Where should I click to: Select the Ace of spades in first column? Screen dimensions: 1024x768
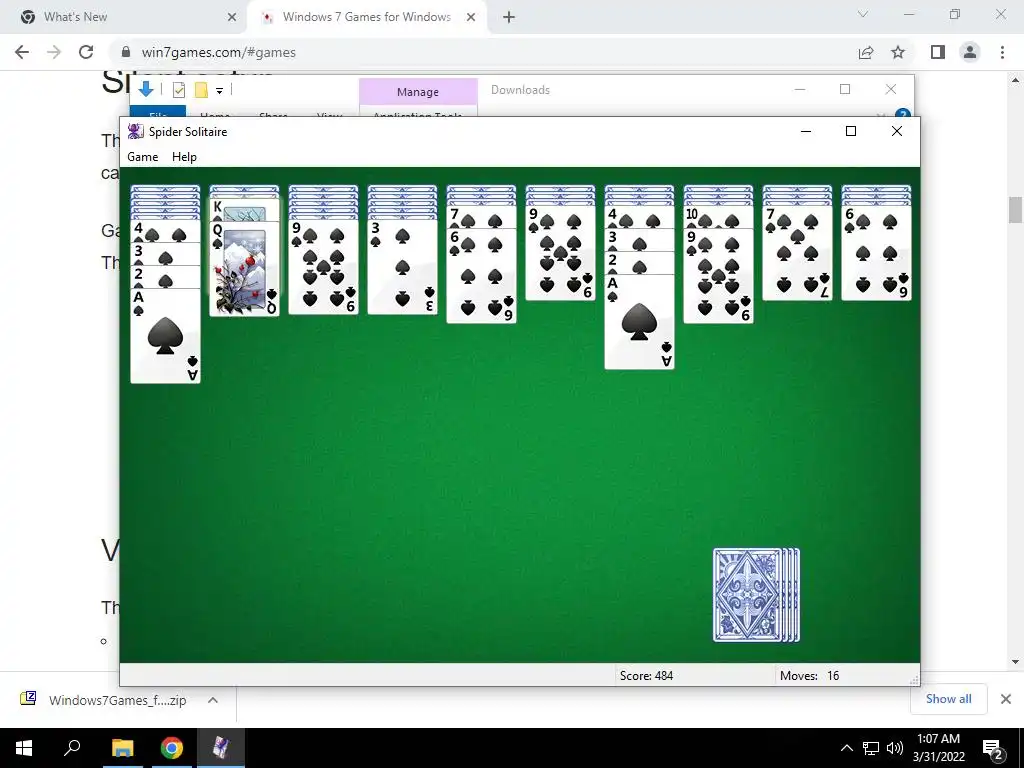coord(165,336)
